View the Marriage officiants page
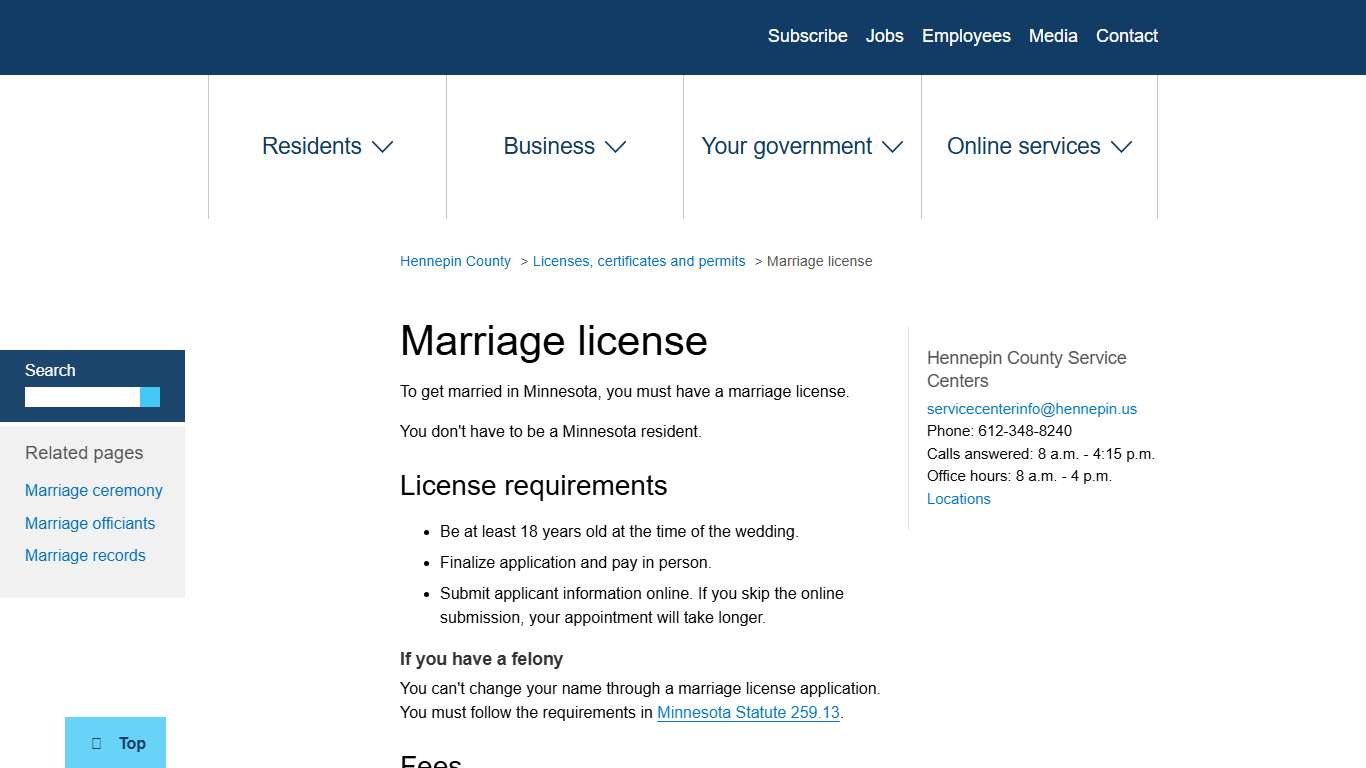 click(x=90, y=523)
